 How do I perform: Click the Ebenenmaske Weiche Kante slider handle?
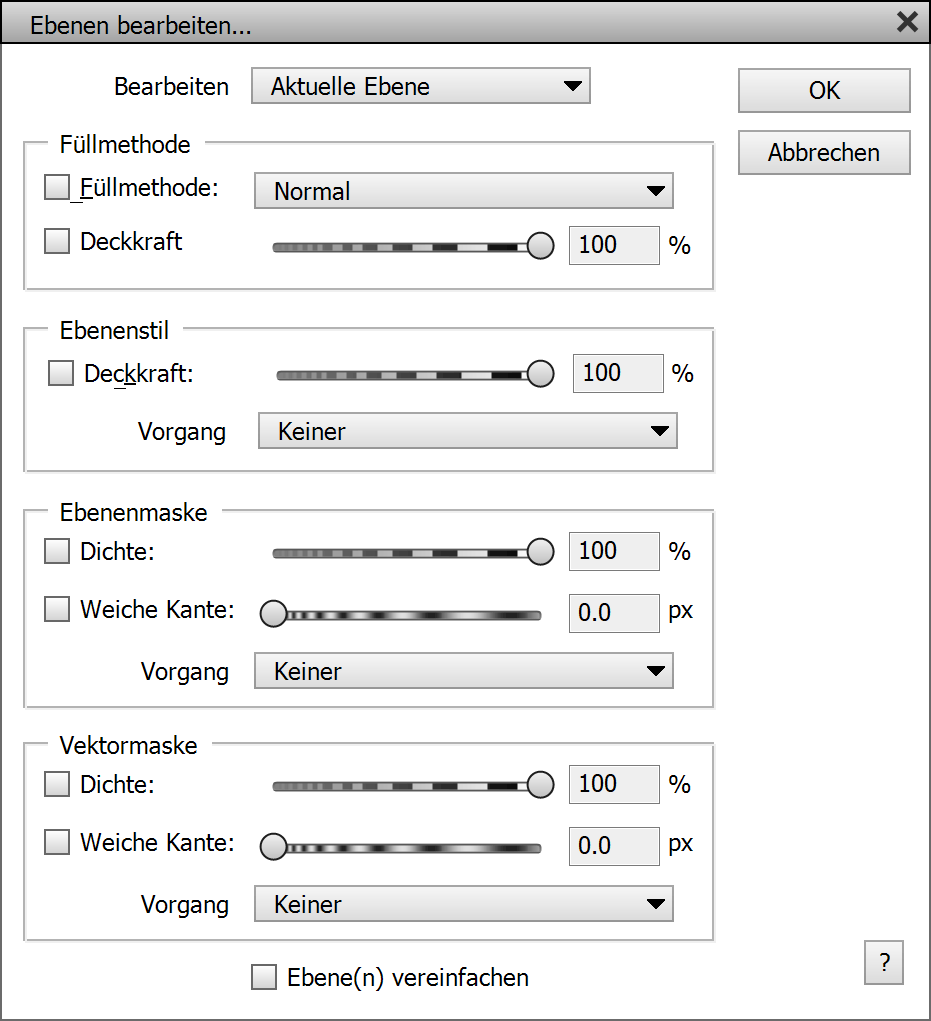coord(273,615)
